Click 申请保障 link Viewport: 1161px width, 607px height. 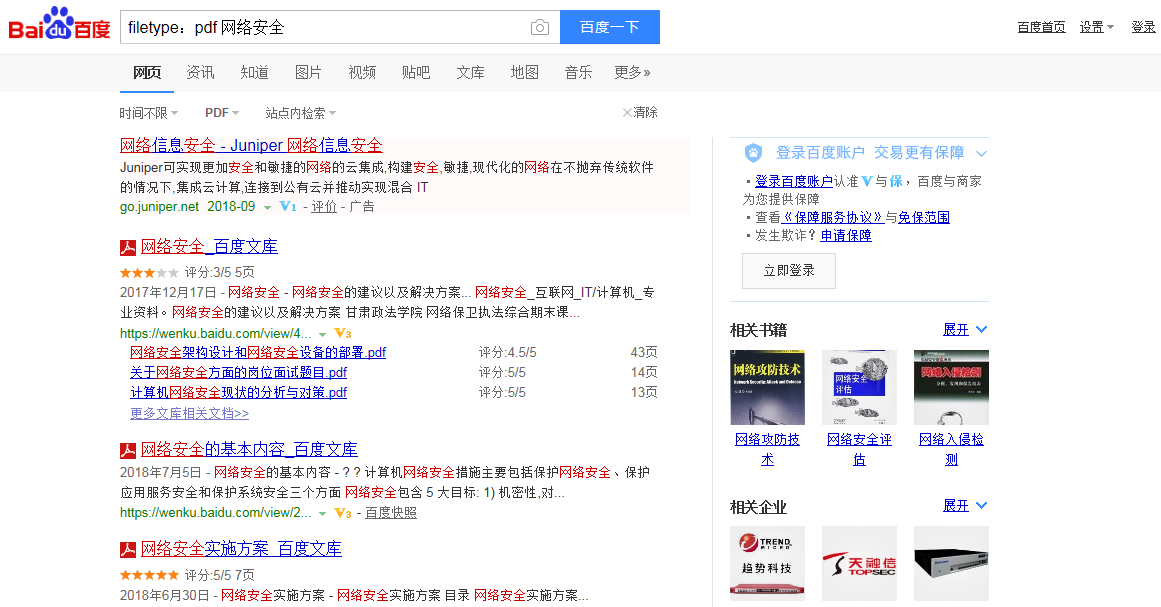coord(846,235)
